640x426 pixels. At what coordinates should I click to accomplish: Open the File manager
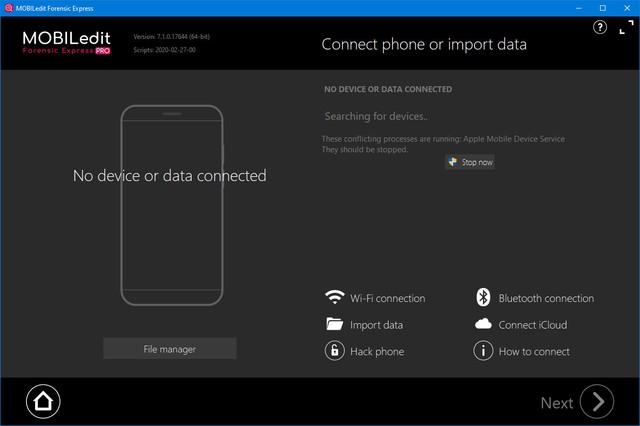coord(169,349)
